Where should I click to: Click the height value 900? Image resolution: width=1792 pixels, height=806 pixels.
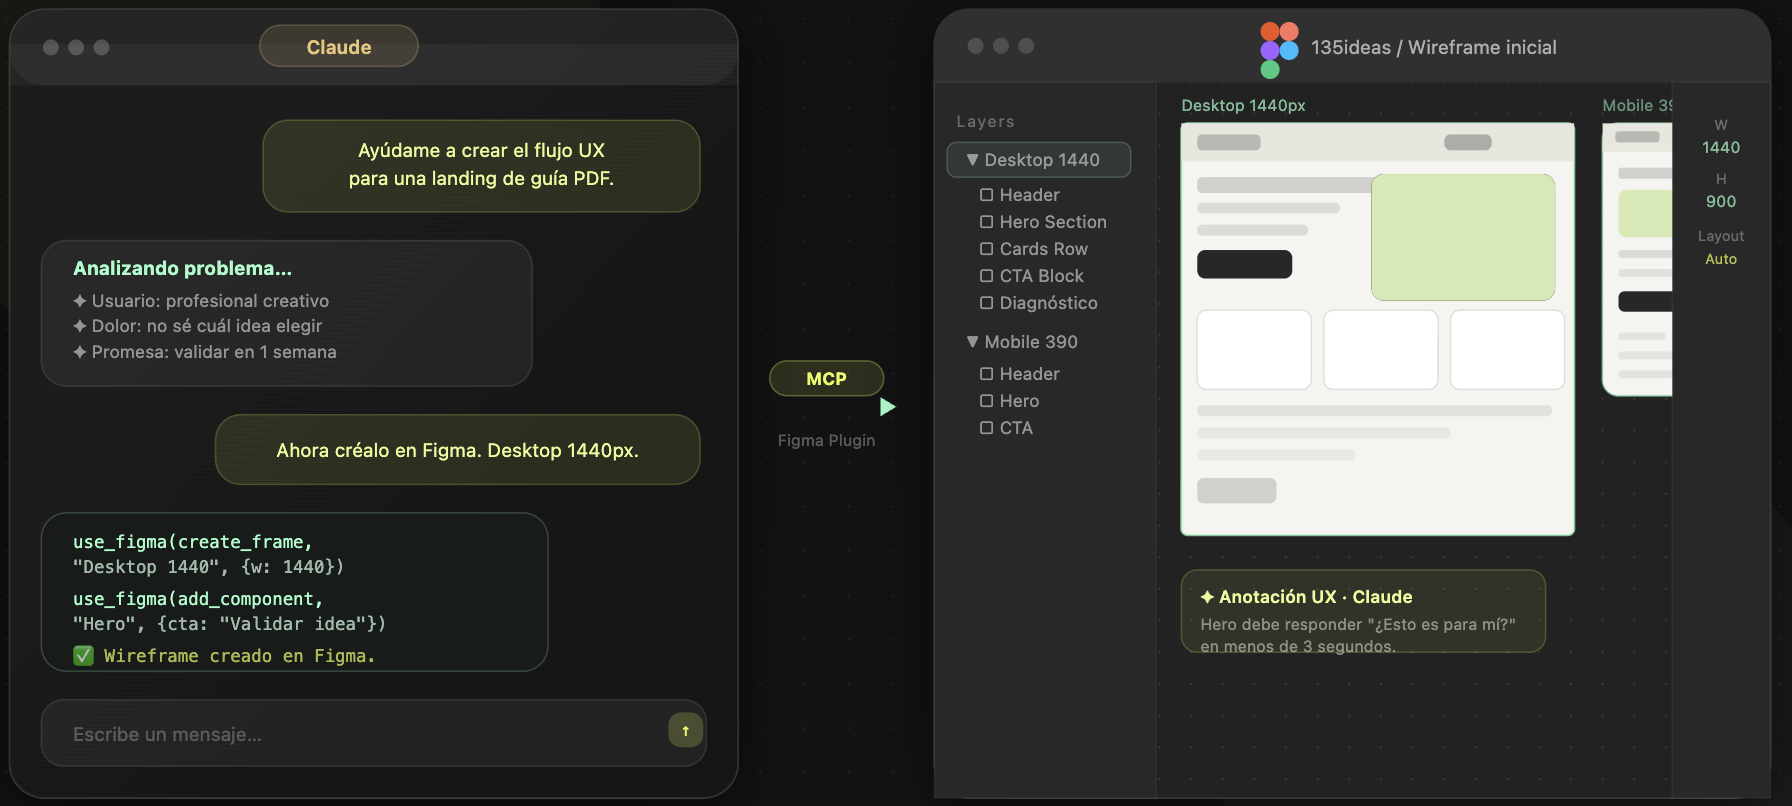1721,202
